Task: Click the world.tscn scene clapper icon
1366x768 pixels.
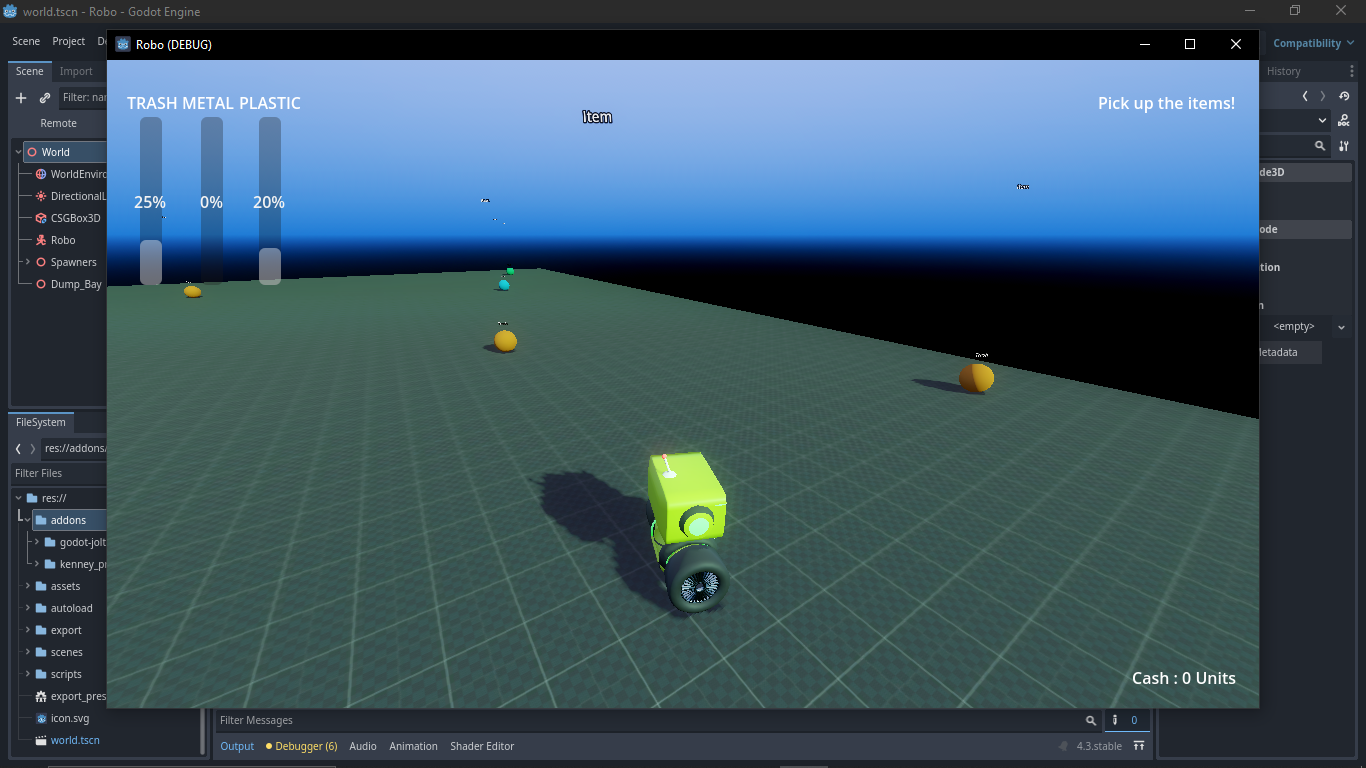Action: pos(41,740)
